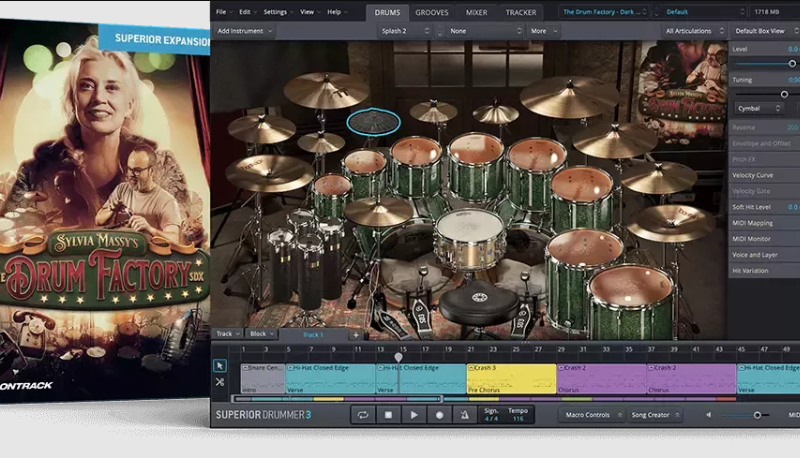Select the DRUMS tab

(387, 13)
